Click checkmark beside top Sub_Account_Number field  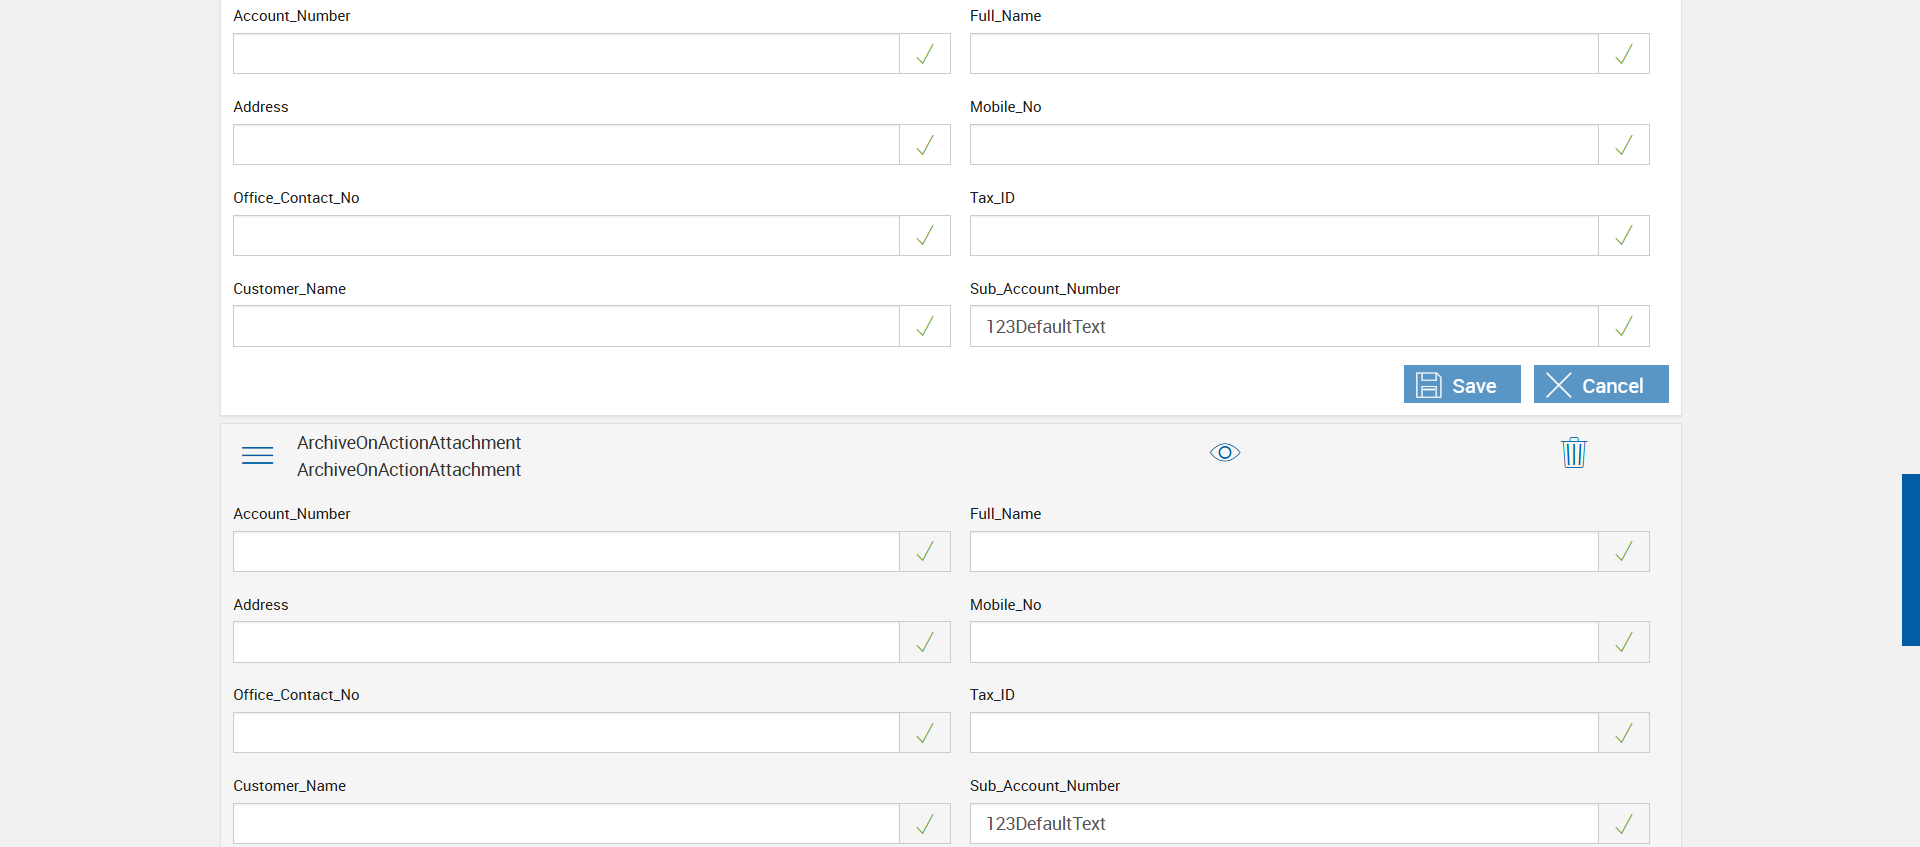point(1624,327)
